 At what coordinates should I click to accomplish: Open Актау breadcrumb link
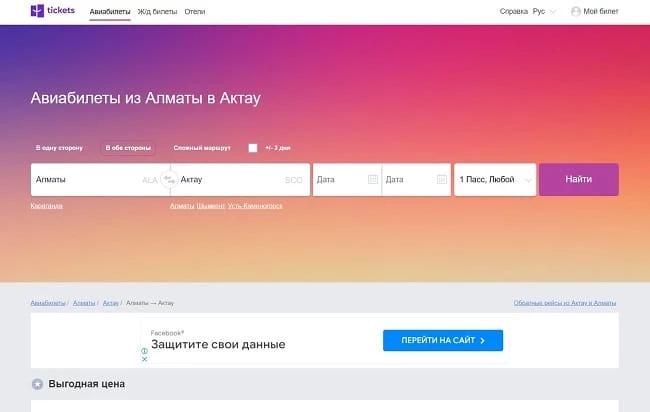(111, 303)
